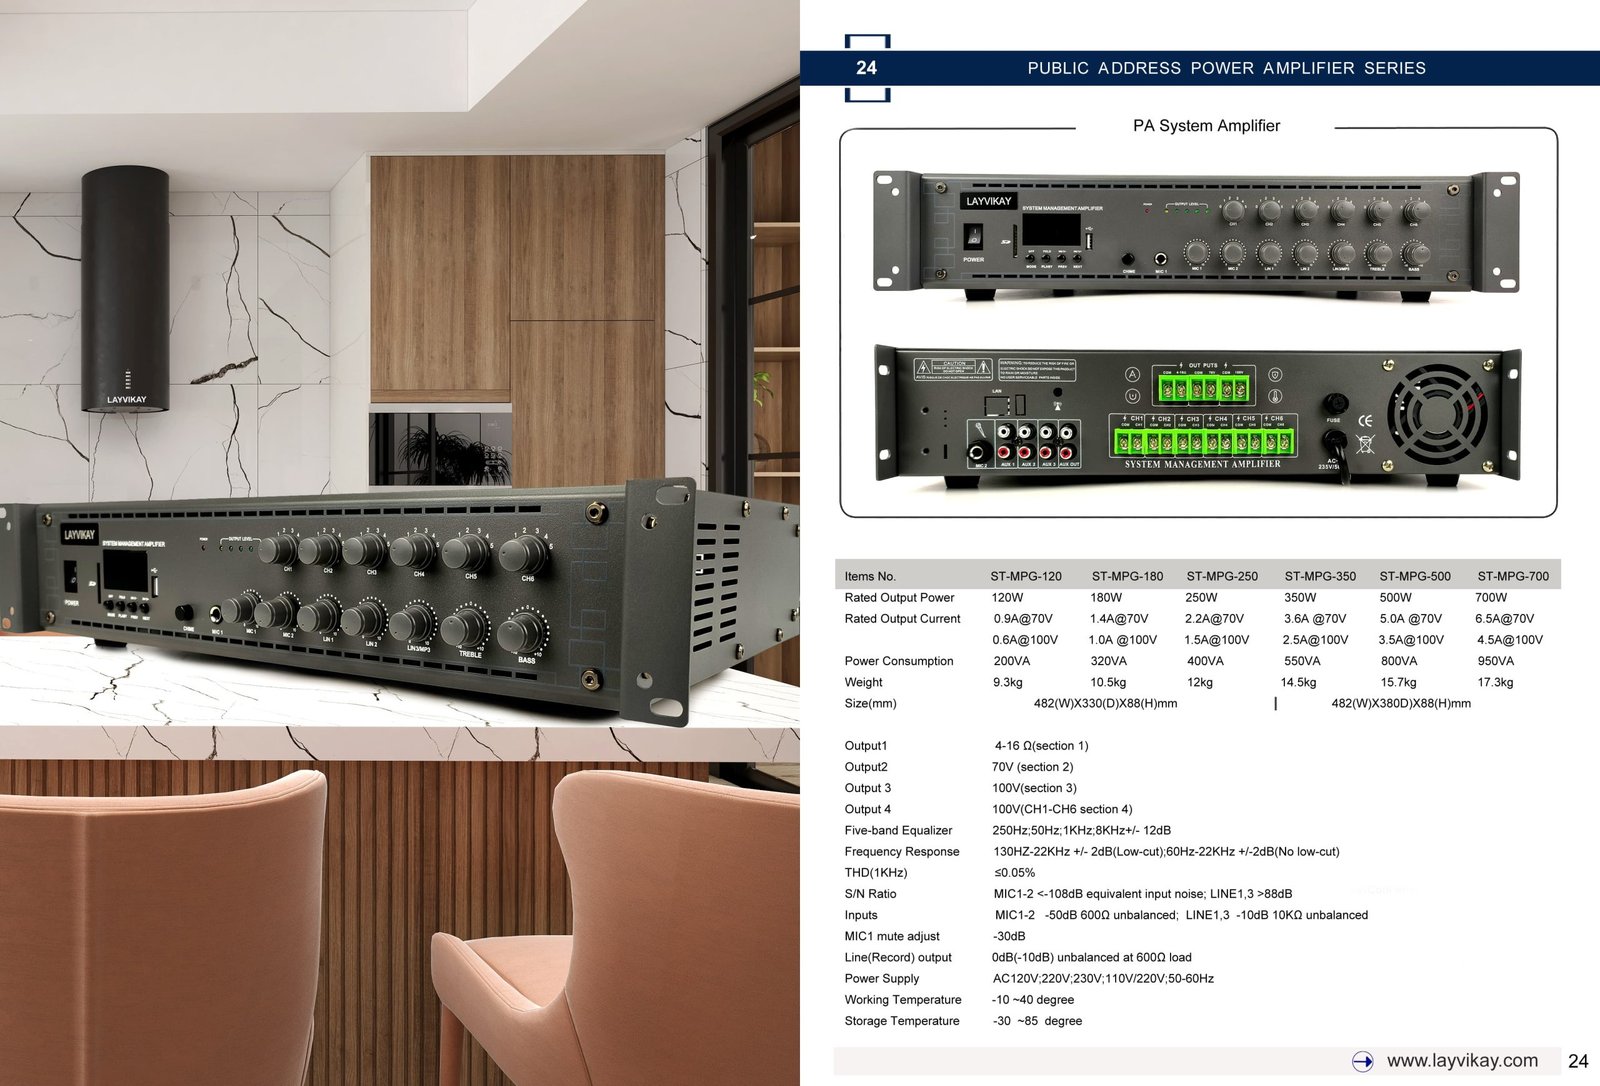Click the CH6 knob on the large amplifier
Viewport: 1600px width, 1086px height.
523,555
